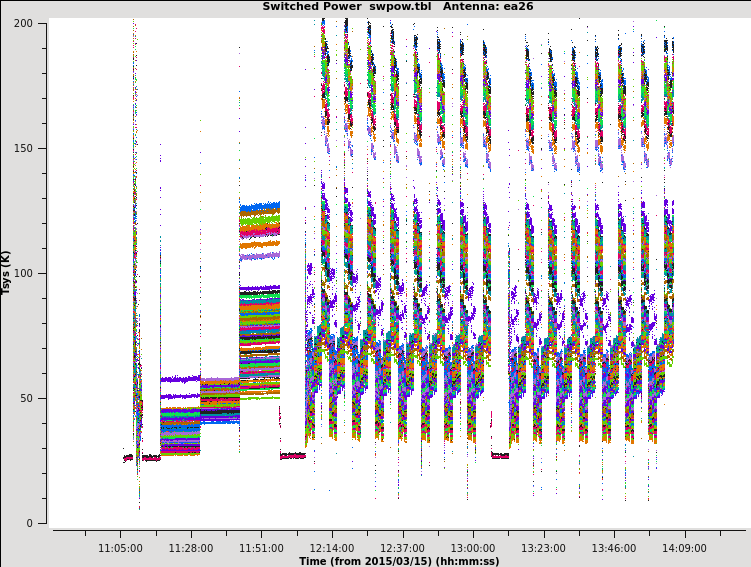
Task: Click the 0 y-axis tick label
Action: tap(30, 523)
